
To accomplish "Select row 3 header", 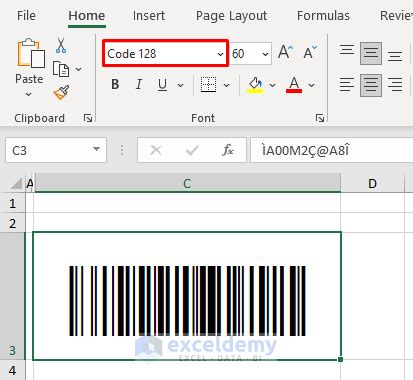I will (13, 296).
